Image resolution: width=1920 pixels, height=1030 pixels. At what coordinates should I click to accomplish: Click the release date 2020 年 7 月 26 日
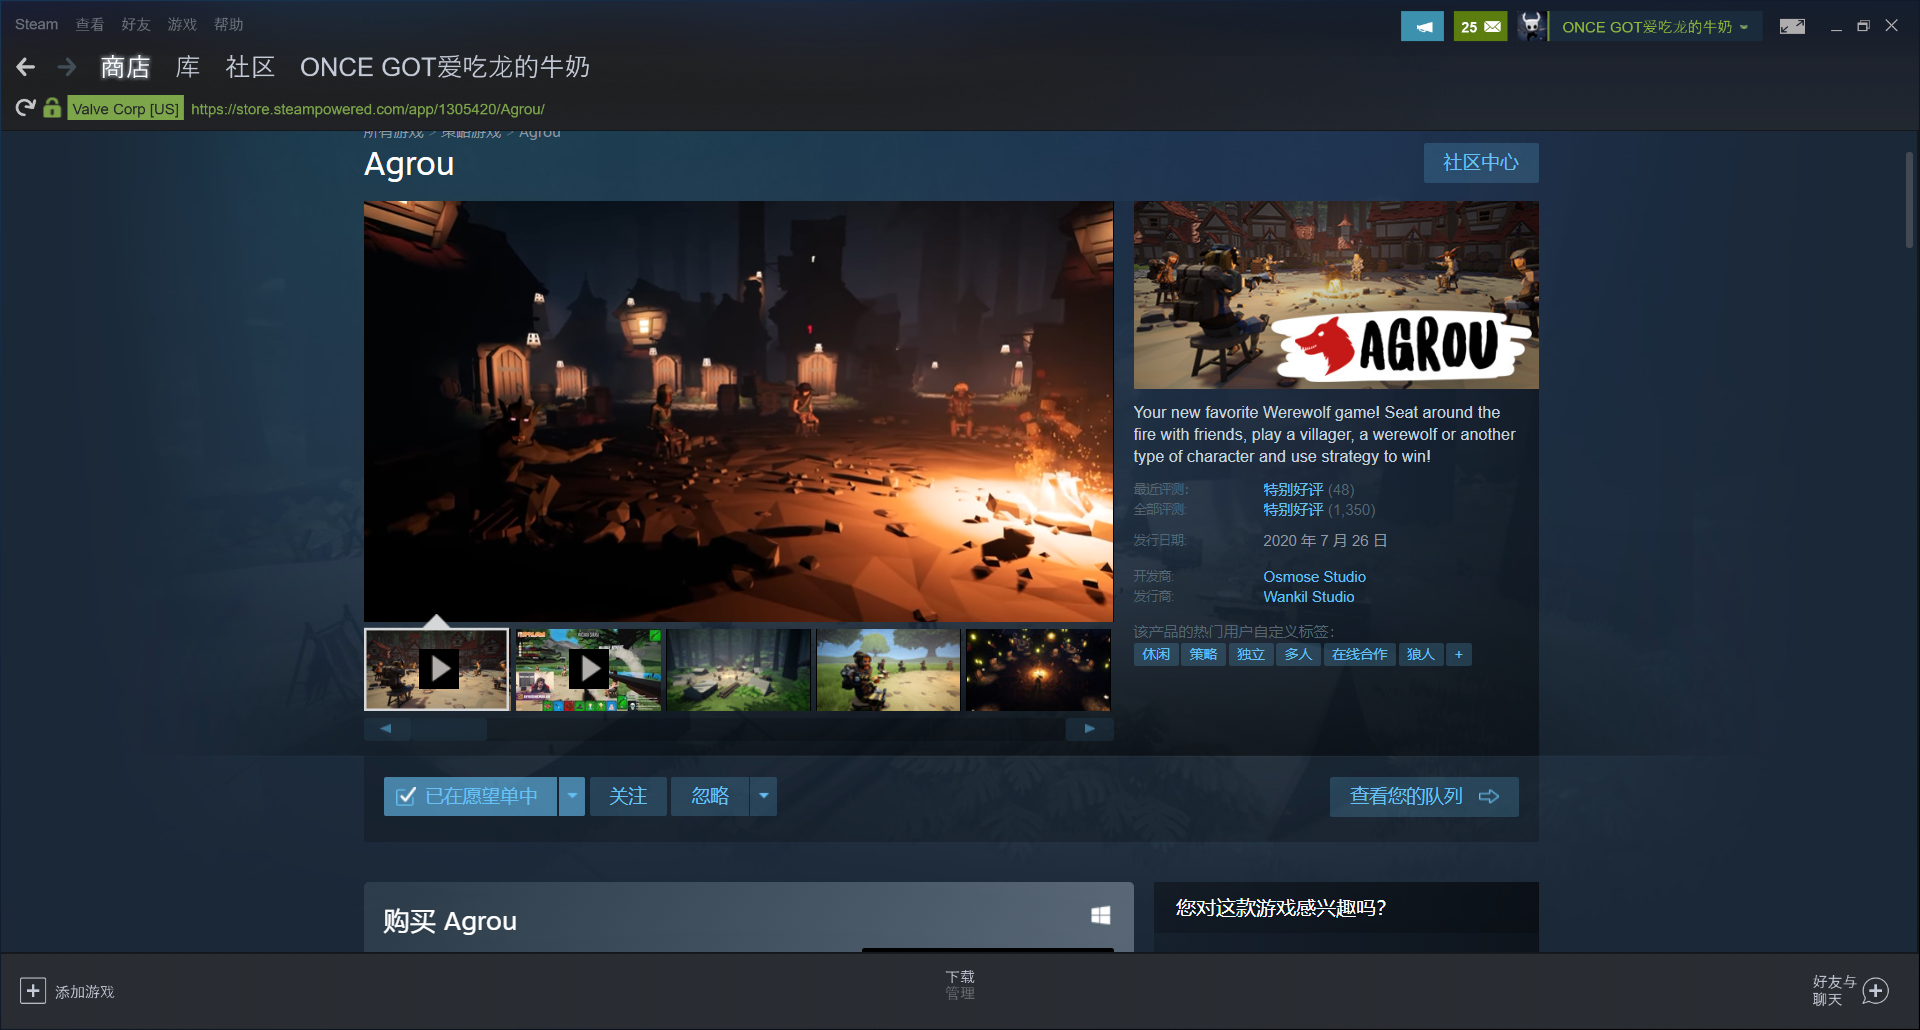point(1325,540)
